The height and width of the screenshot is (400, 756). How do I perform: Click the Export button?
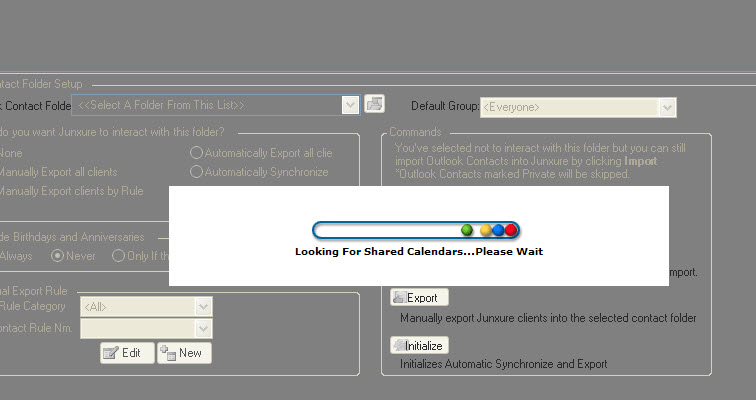[x=419, y=297]
